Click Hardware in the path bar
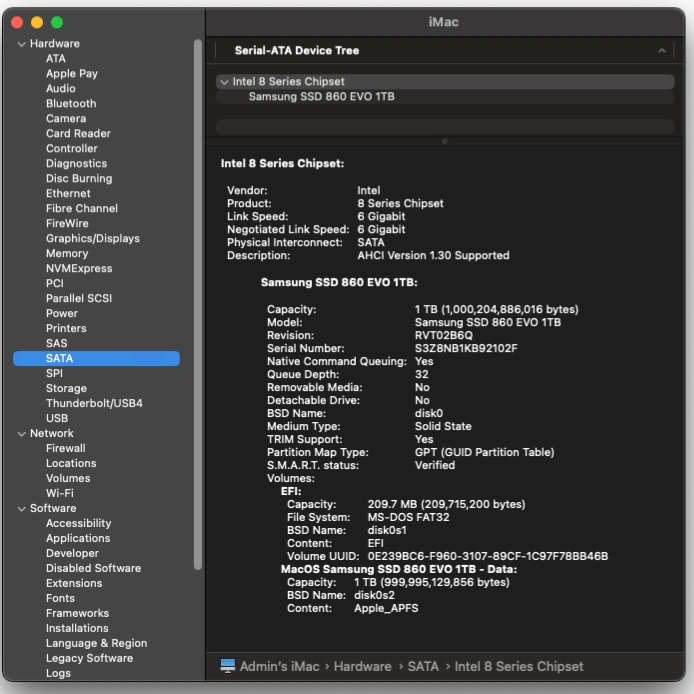The image size is (694, 694). [x=362, y=667]
